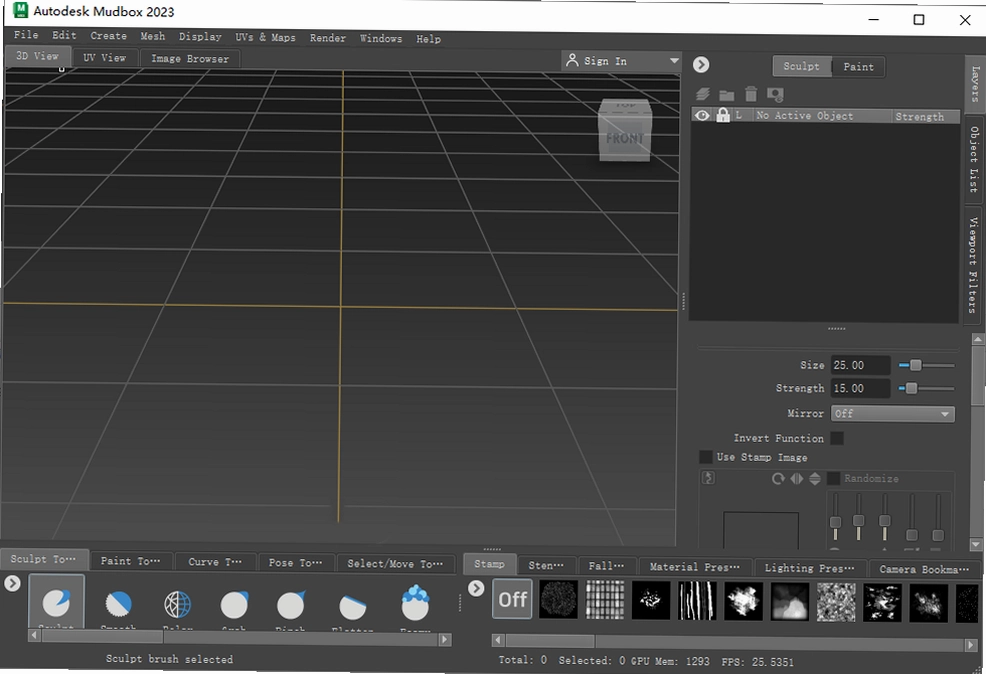Click the flip stamp horizontally icon
This screenshot has height=674, width=986.
pyautogui.click(x=797, y=478)
